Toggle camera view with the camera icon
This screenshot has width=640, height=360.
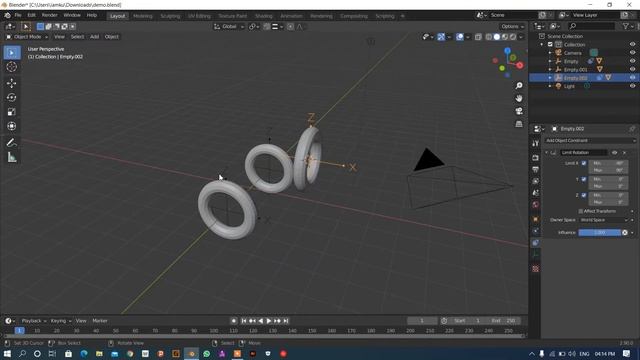click(x=519, y=111)
